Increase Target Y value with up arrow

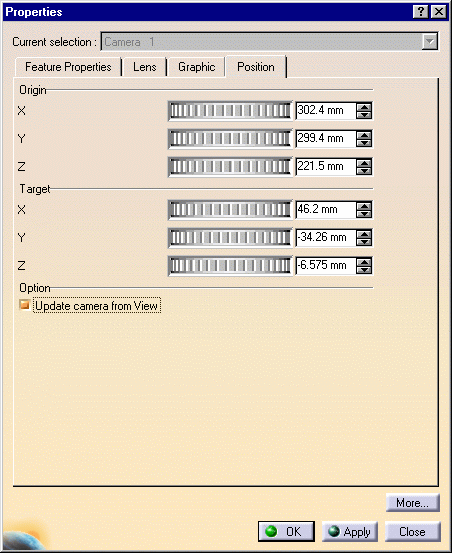(364, 234)
